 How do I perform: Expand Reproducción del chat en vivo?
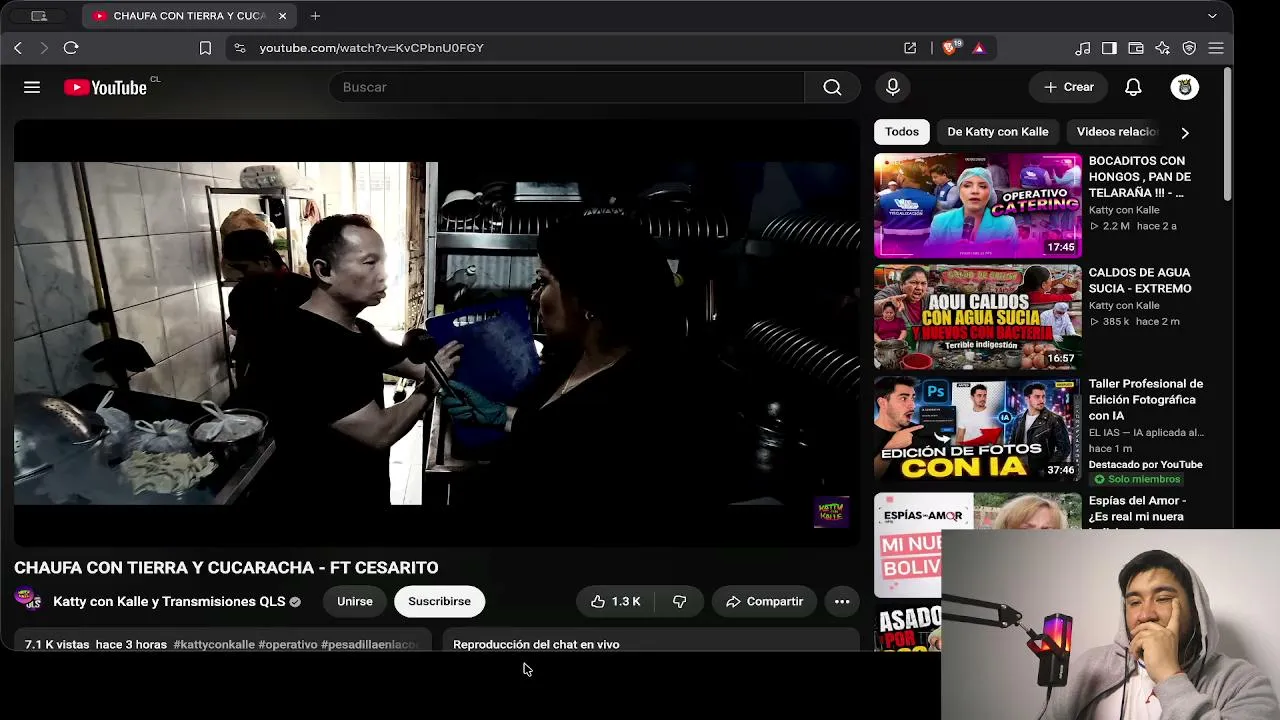tap(651, 641)
